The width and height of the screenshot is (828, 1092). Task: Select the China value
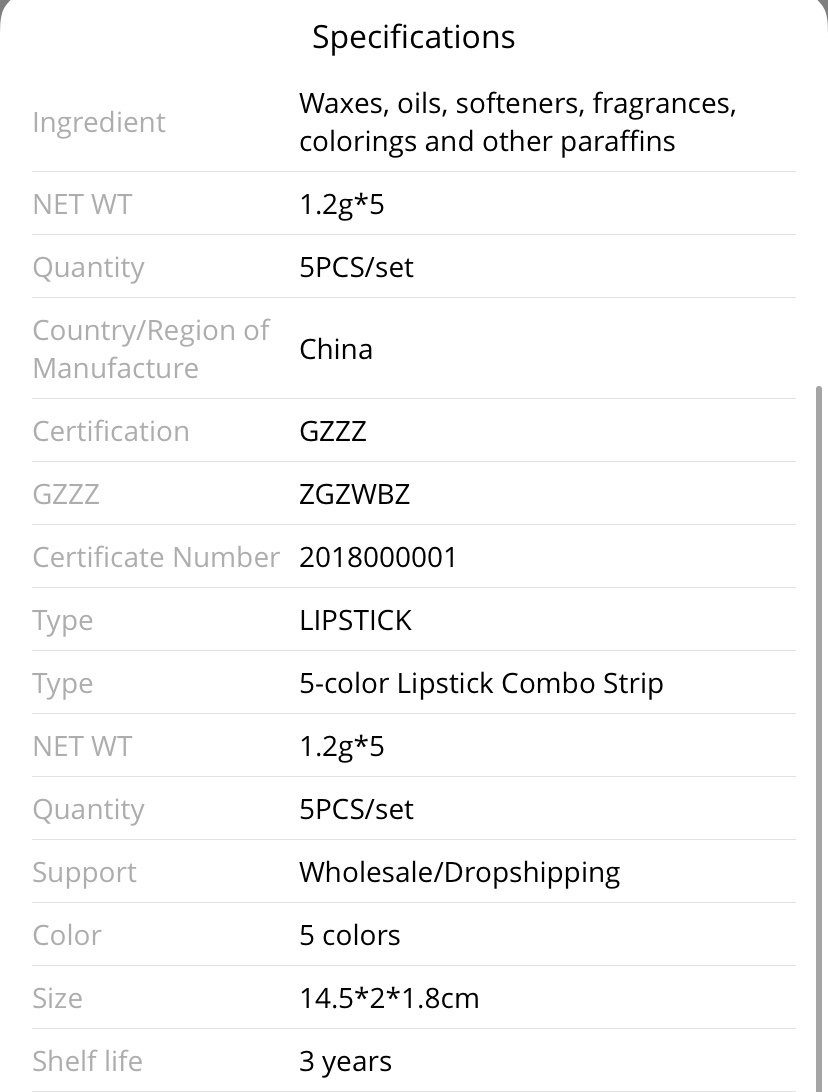336,349
